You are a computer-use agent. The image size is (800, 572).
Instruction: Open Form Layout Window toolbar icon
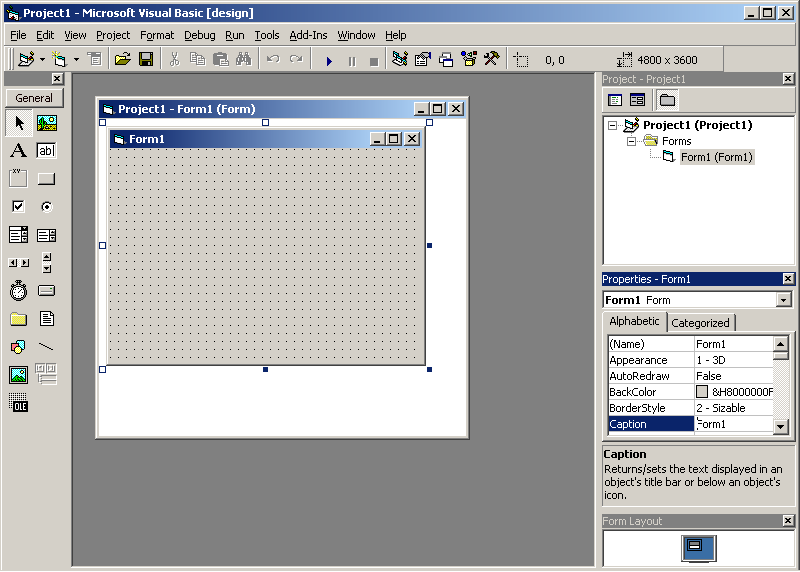point(446,60)
